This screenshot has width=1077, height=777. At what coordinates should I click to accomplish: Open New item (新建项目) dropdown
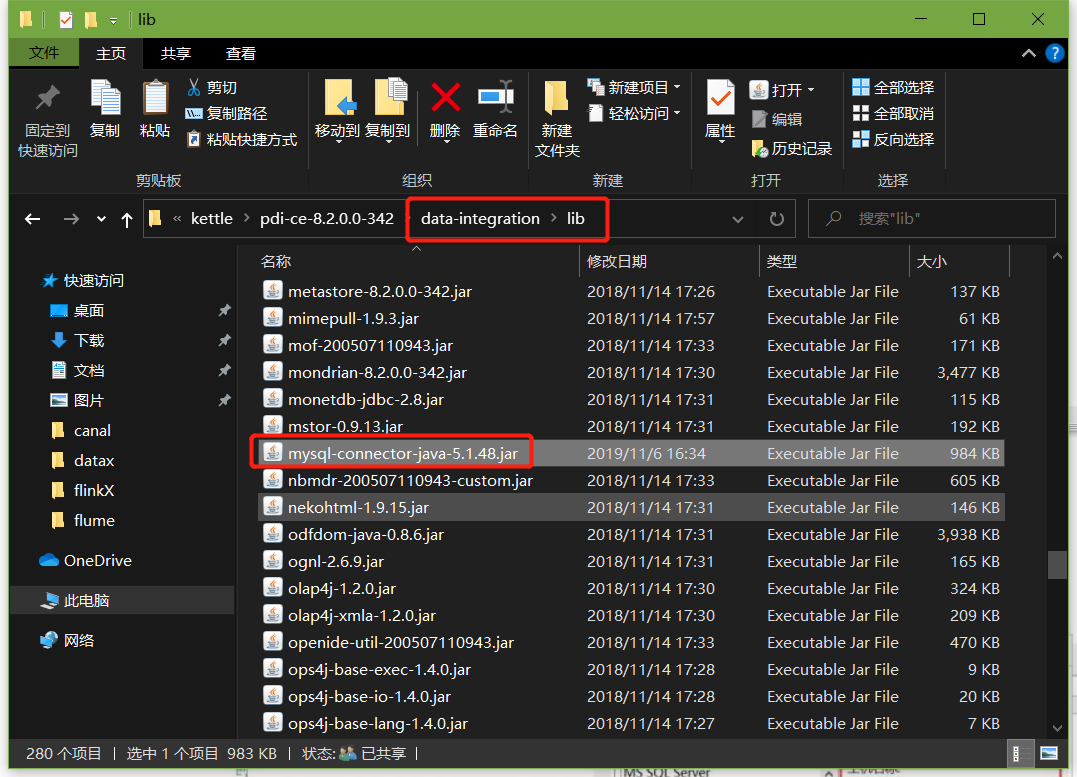click(x=633, y=87)
